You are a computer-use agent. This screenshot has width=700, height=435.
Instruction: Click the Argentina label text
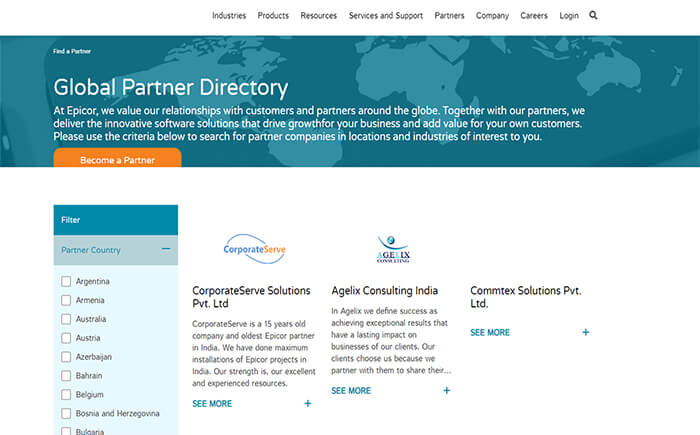(92, 281)
